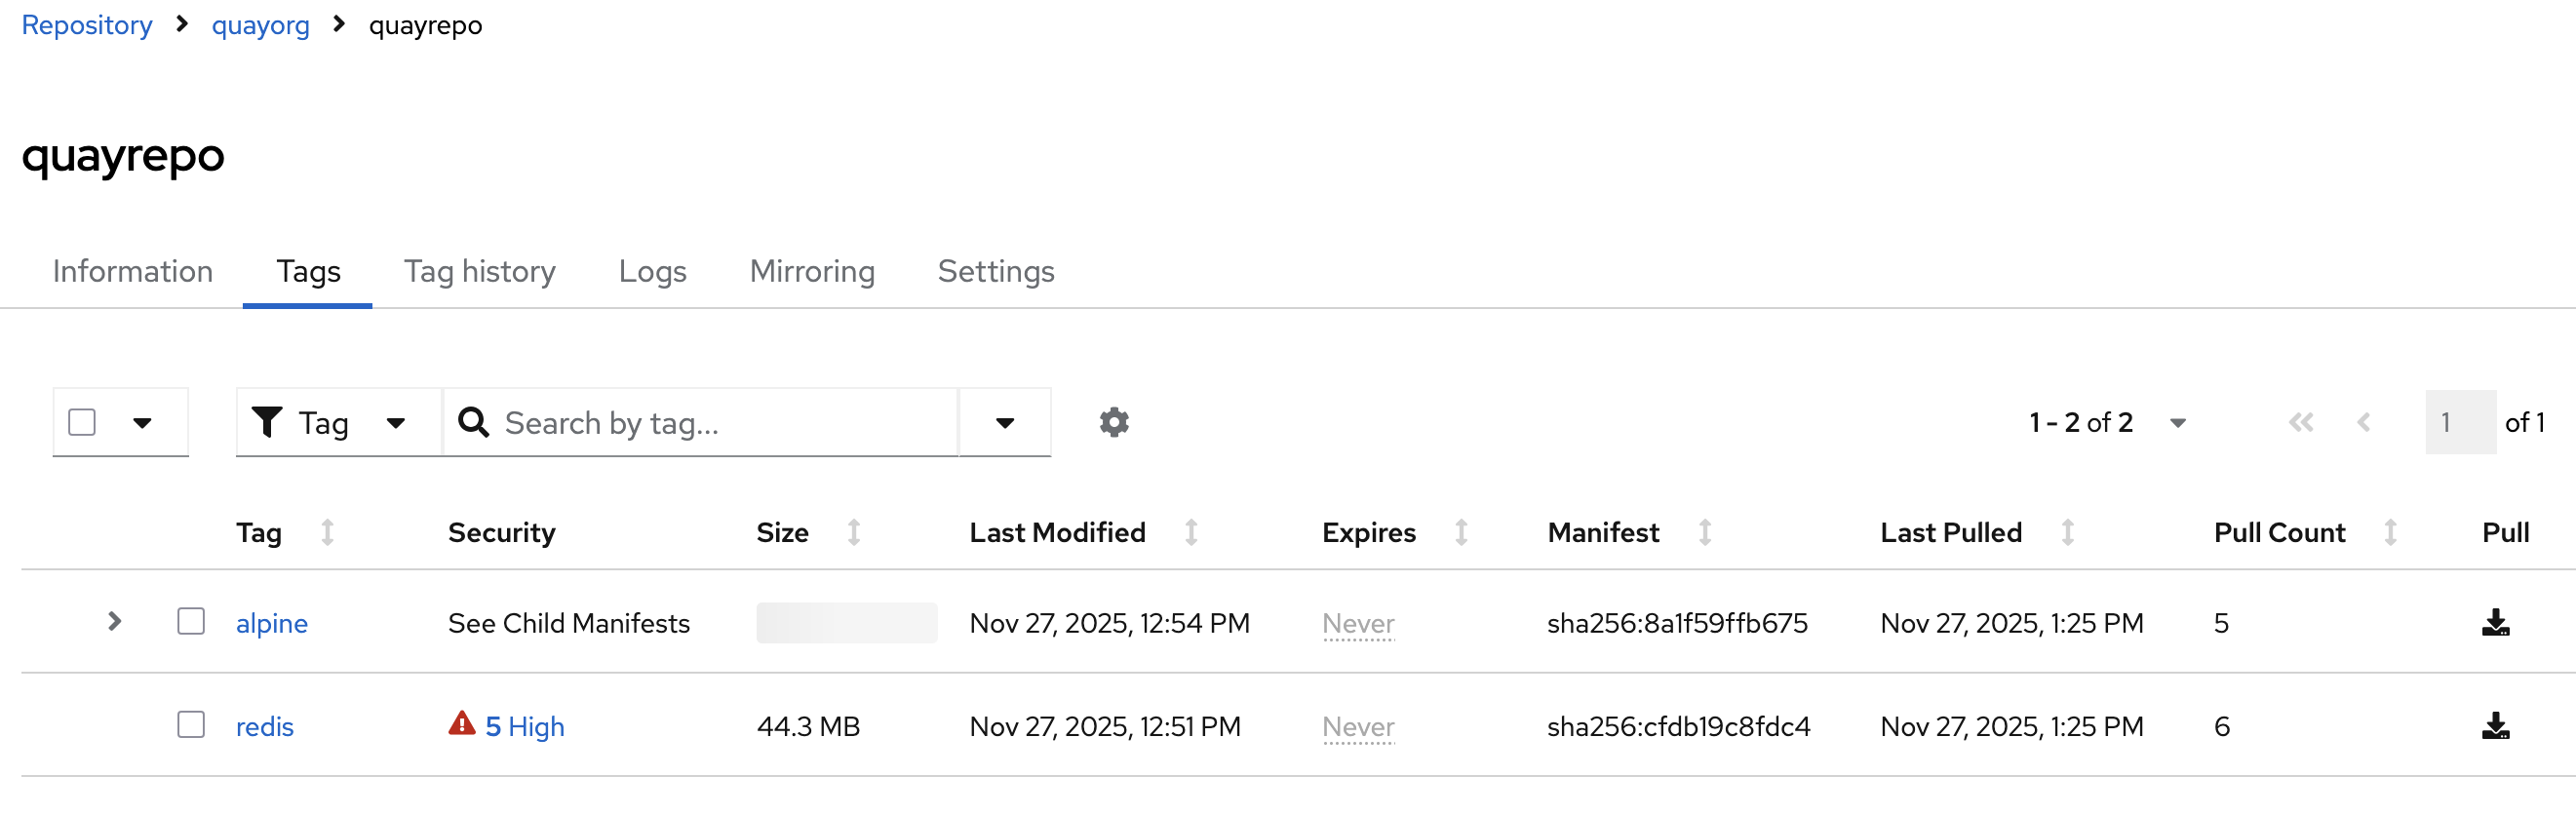2576x815 pixels.
Task: Sort table by Manifest column
Action: click(x=1704, y=532)
